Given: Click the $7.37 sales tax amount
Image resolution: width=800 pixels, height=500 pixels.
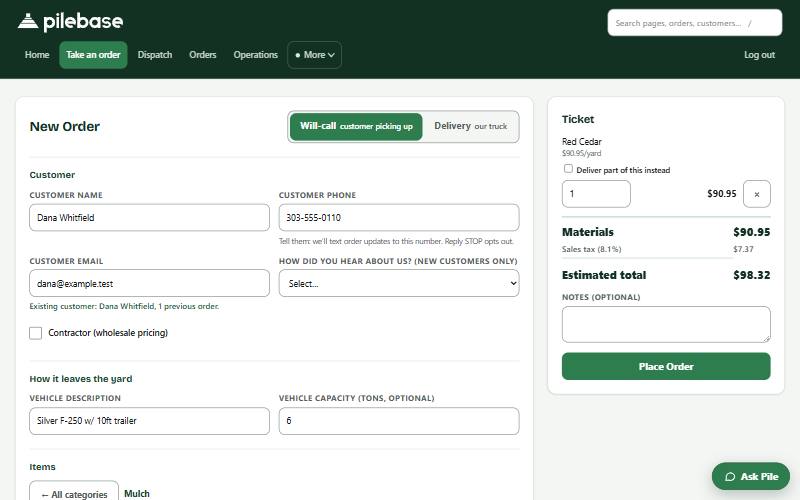Looking at the screenshot, I should click(x=743, y=249).
